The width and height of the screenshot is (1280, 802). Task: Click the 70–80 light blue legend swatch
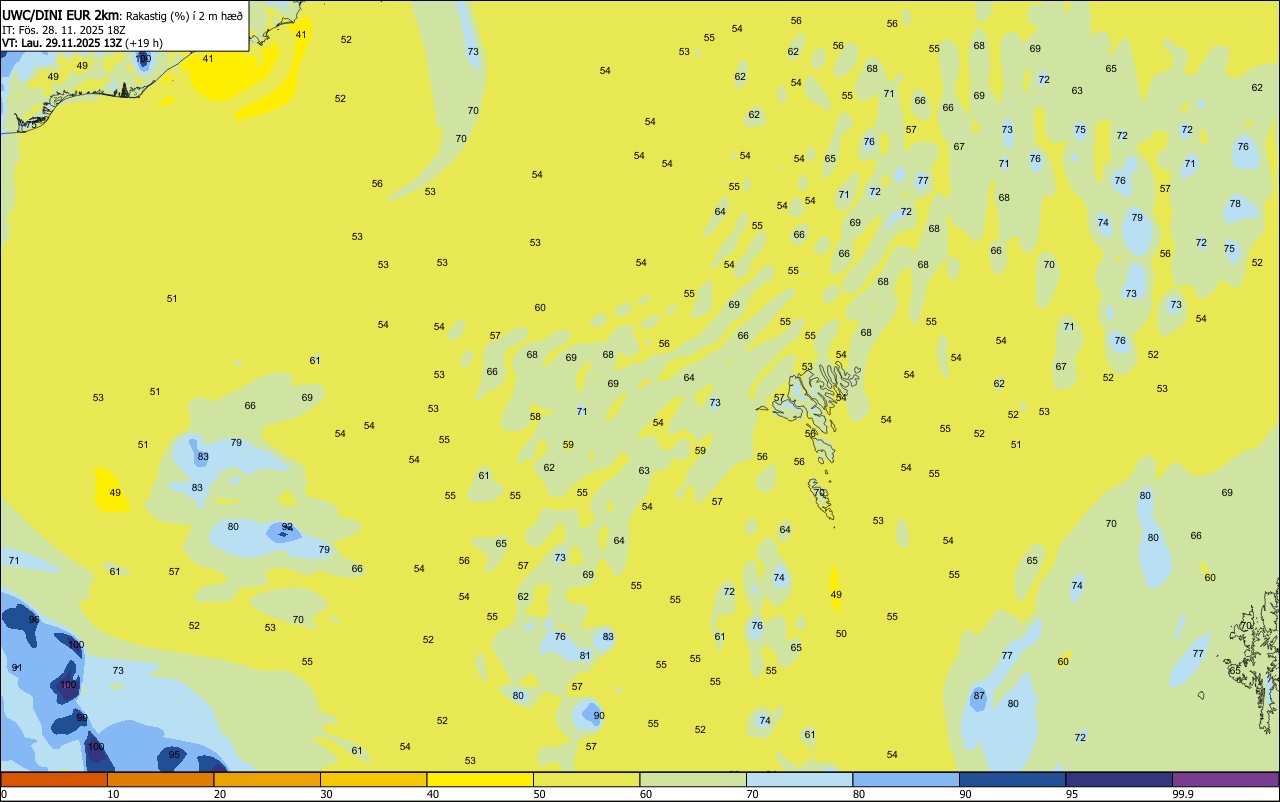pos(799,779)
